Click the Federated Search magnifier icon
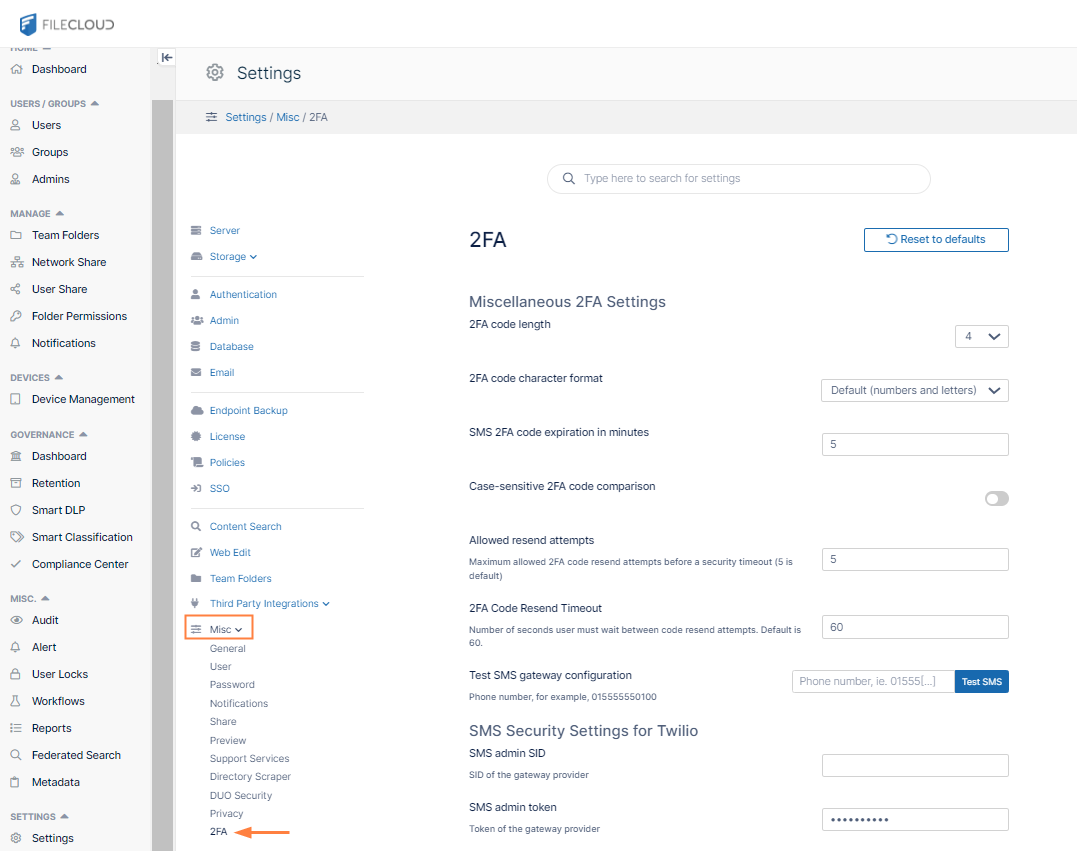The height and width of the screenshot is (851, 1077). point(16,755)
